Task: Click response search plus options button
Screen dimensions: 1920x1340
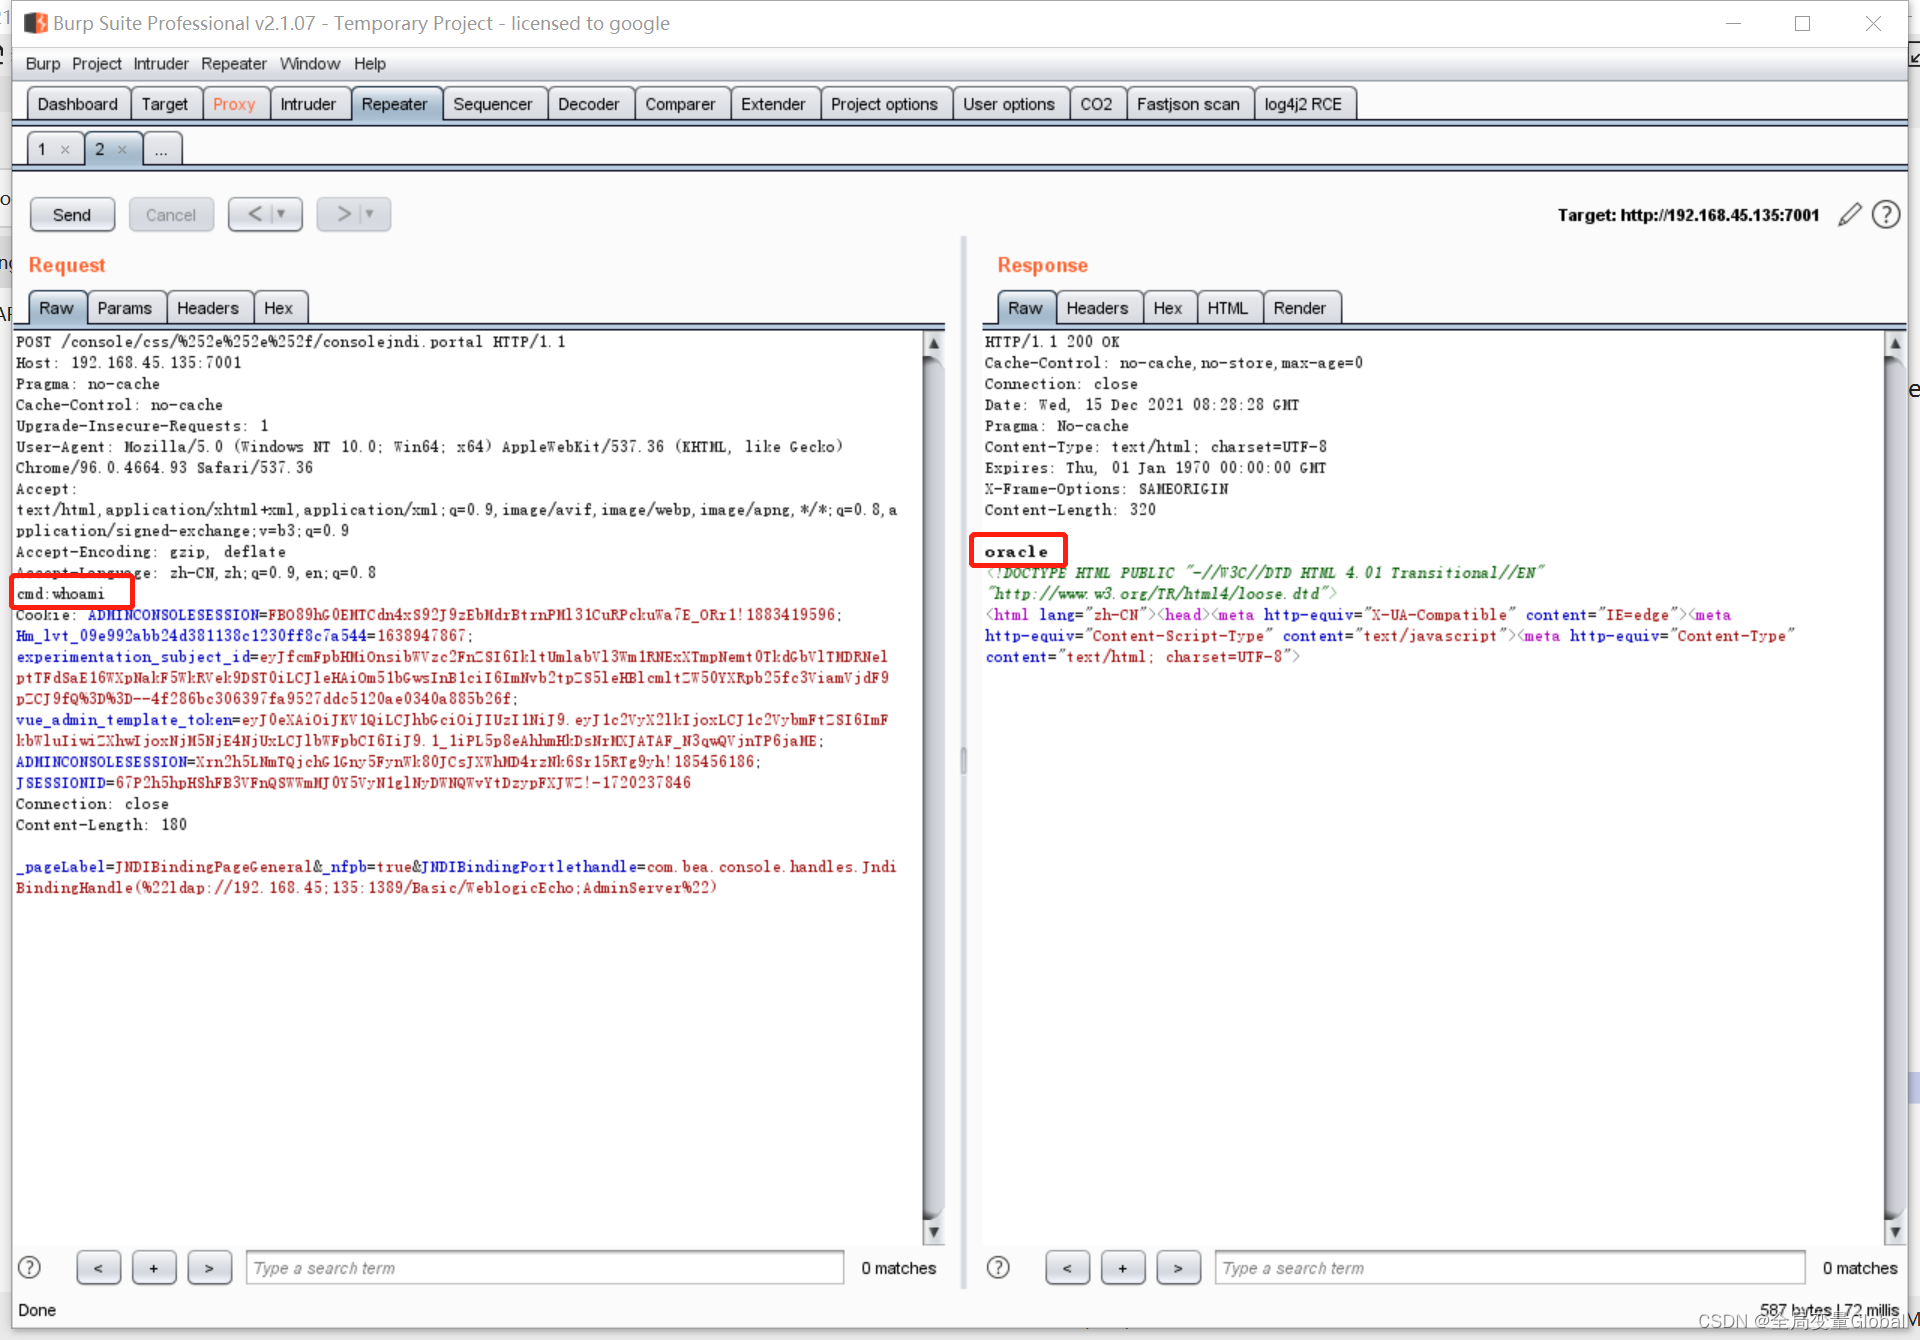Action: [1123, 1267]
